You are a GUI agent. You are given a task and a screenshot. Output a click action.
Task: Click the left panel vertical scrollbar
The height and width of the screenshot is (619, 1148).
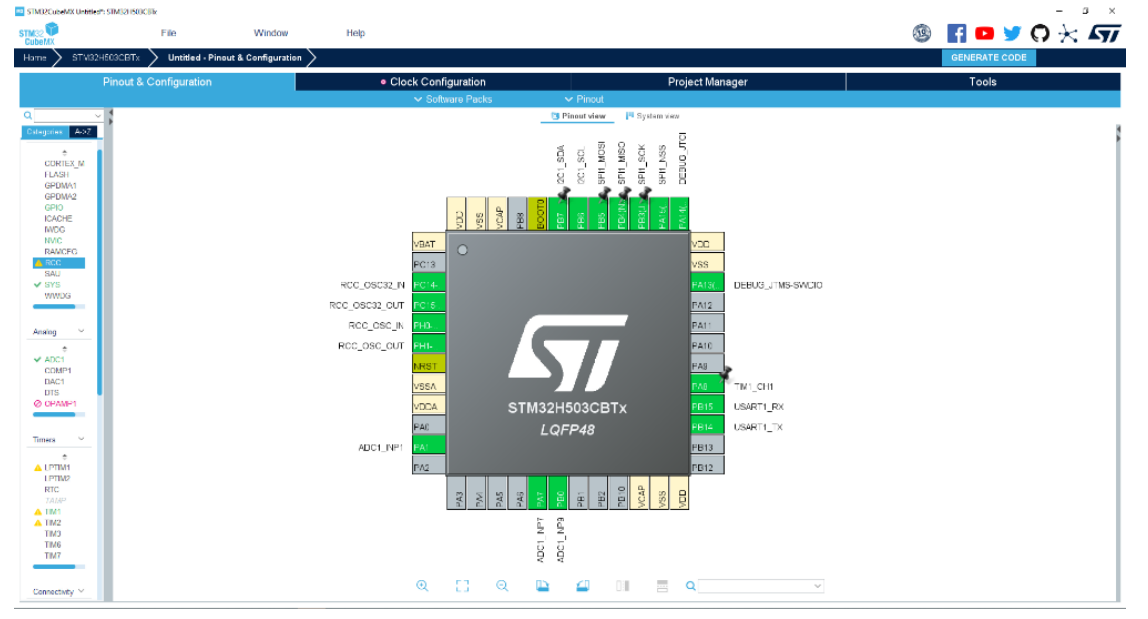[x=100, y=271]
